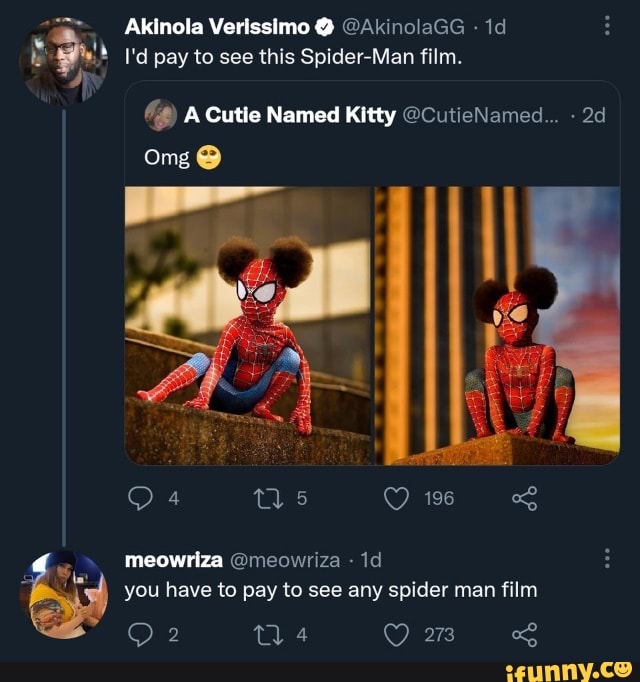The width and height of the screenshot is (640, 682).
Task: Share Akinola Verissimo's tweet
Action: coord(524,497)
